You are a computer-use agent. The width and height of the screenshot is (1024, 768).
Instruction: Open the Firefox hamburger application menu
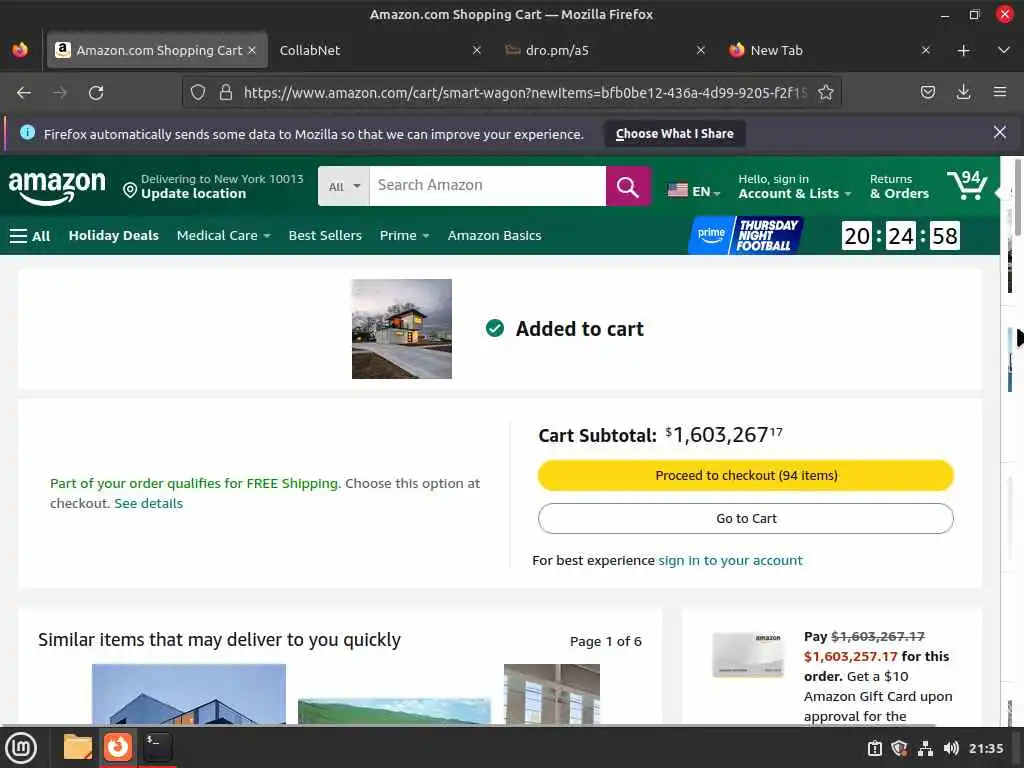(x=1000, y=92)
